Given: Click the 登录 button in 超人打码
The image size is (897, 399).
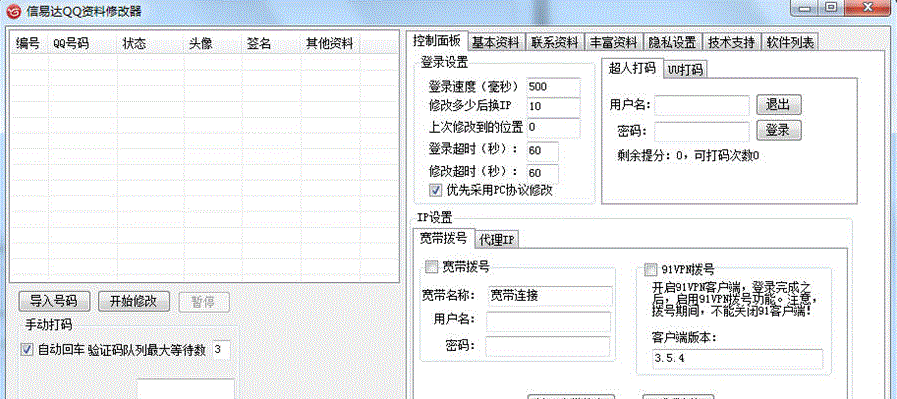Looking at the screenshot, I should pos(778,131).
